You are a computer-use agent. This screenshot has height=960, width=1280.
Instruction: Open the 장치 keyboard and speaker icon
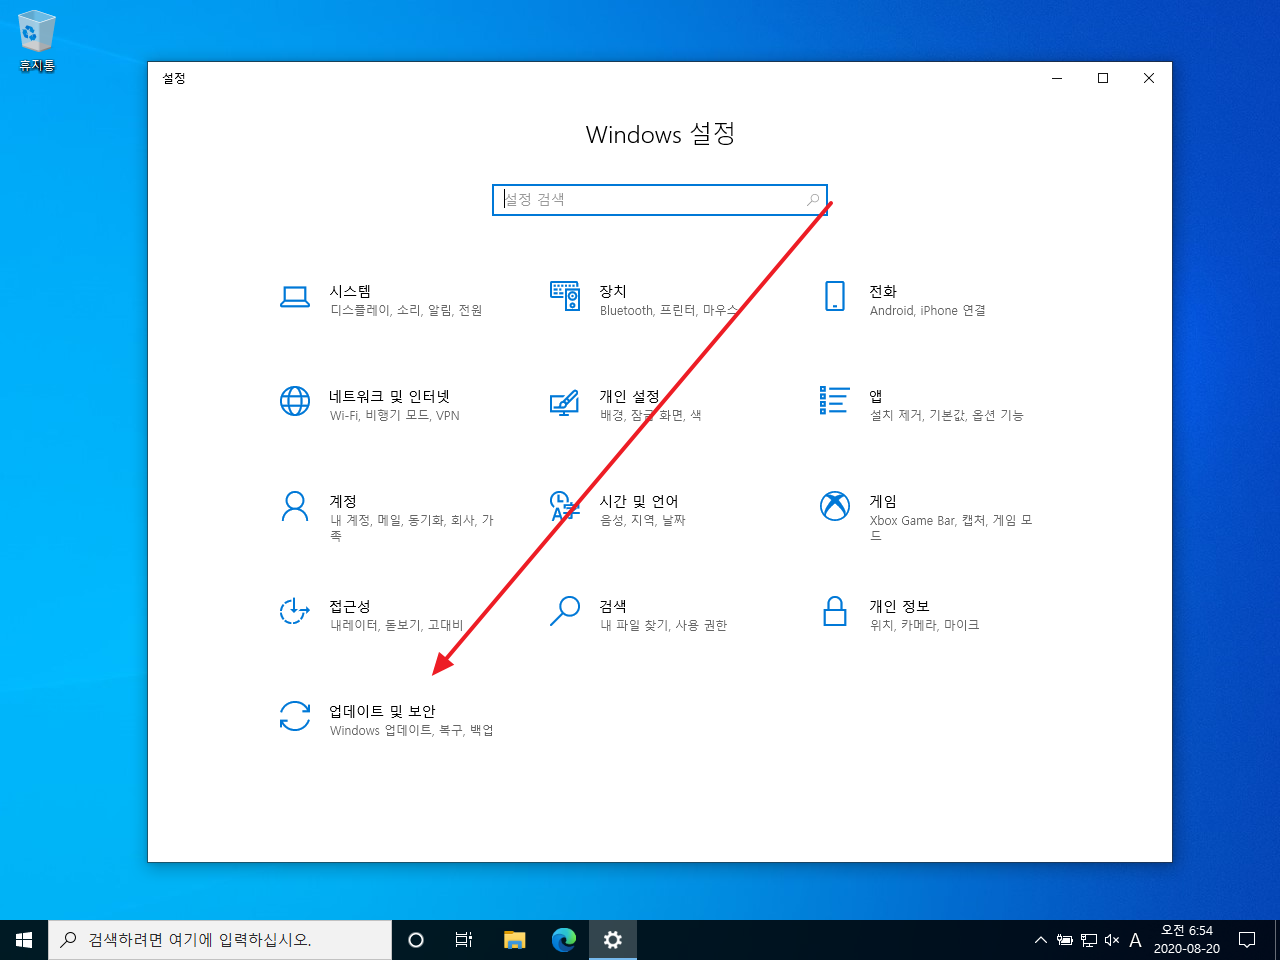[565, 296]
